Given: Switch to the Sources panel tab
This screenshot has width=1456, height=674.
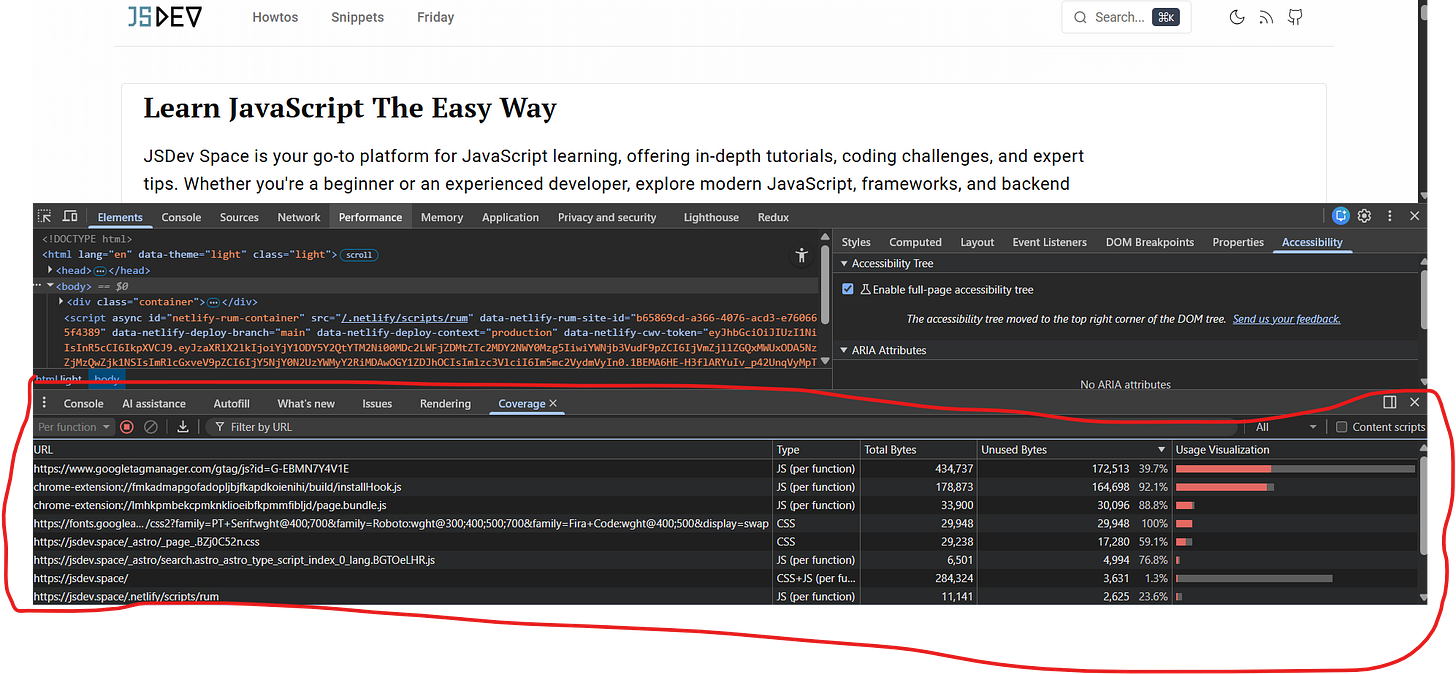Looking at the screenshot, I should [x=239, y=217].
